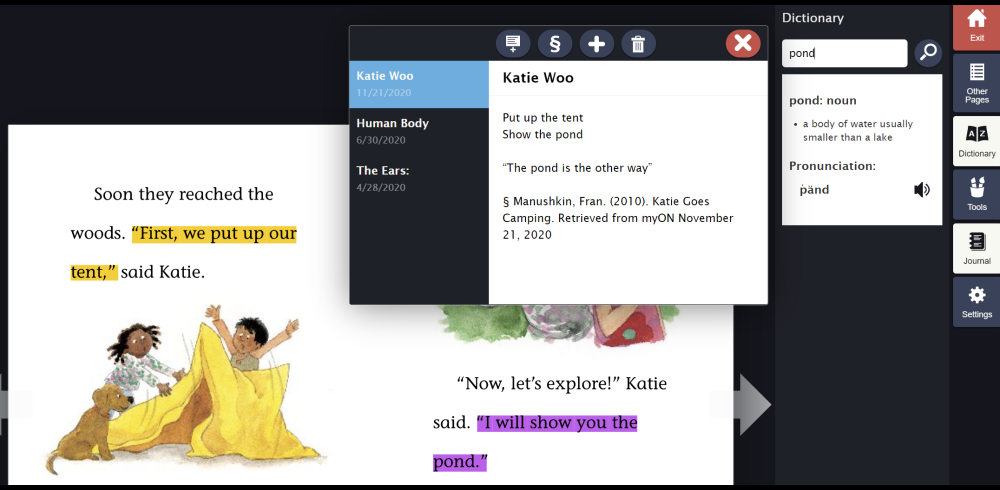The image size is (1000, 490).
Task: Select the Katie Woo journal entry
Action: (419, 84)
